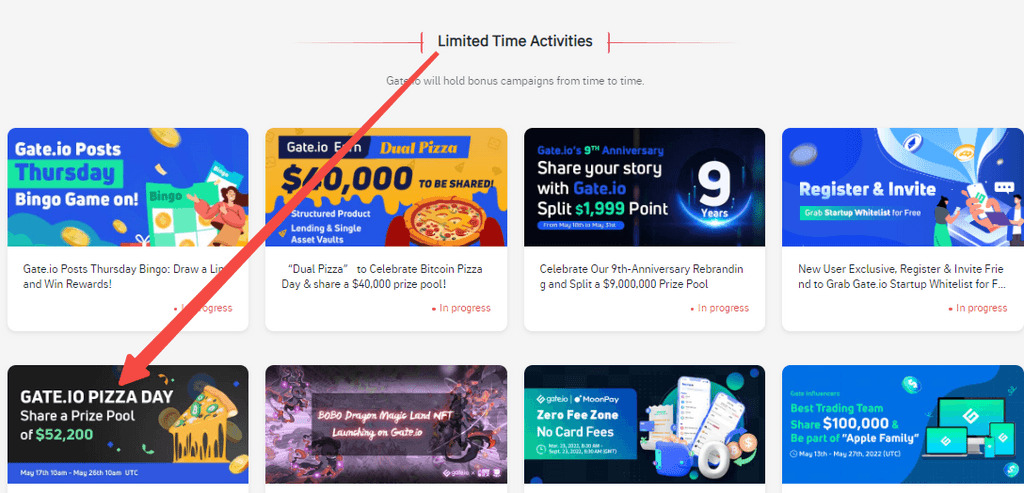The height and width of the screenshot is (493, 1024).
Task: Open the 9th Anniversary story banner
Action: pos(644,187)
